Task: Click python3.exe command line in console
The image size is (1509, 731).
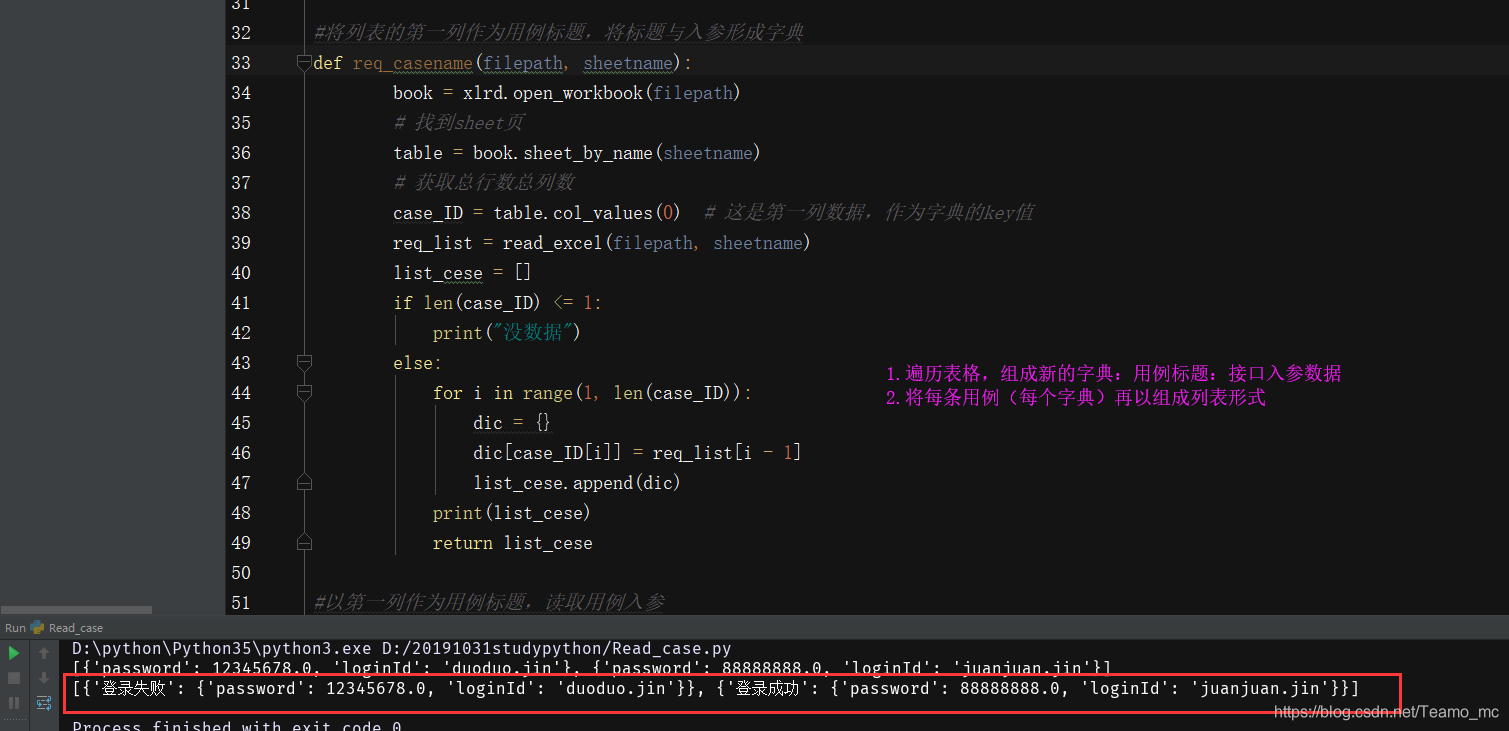Action: coord(401,649)
